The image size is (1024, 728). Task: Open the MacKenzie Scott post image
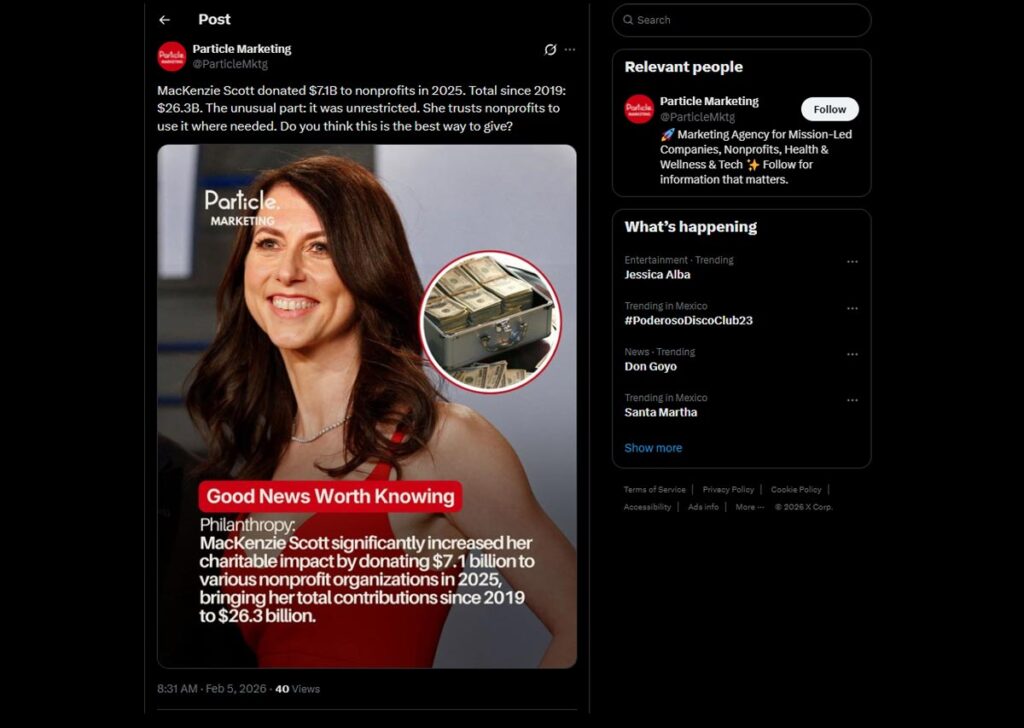click(366, 406)
